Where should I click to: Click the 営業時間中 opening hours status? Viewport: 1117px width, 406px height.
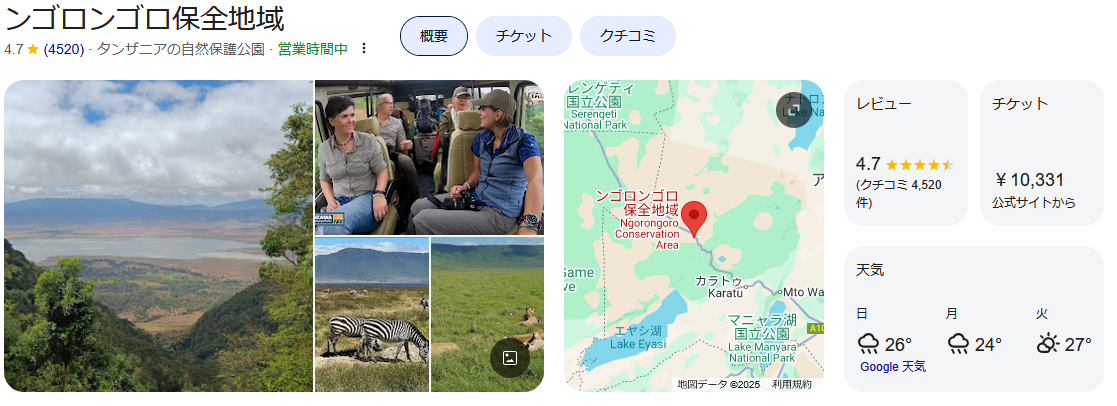click(x=313, y=49)
